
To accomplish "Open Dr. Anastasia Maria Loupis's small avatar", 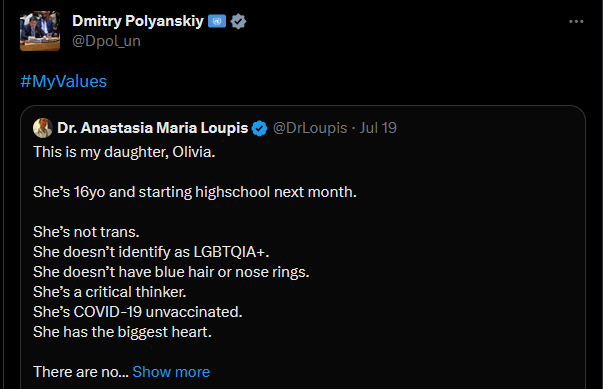I will tap(43, 128).
